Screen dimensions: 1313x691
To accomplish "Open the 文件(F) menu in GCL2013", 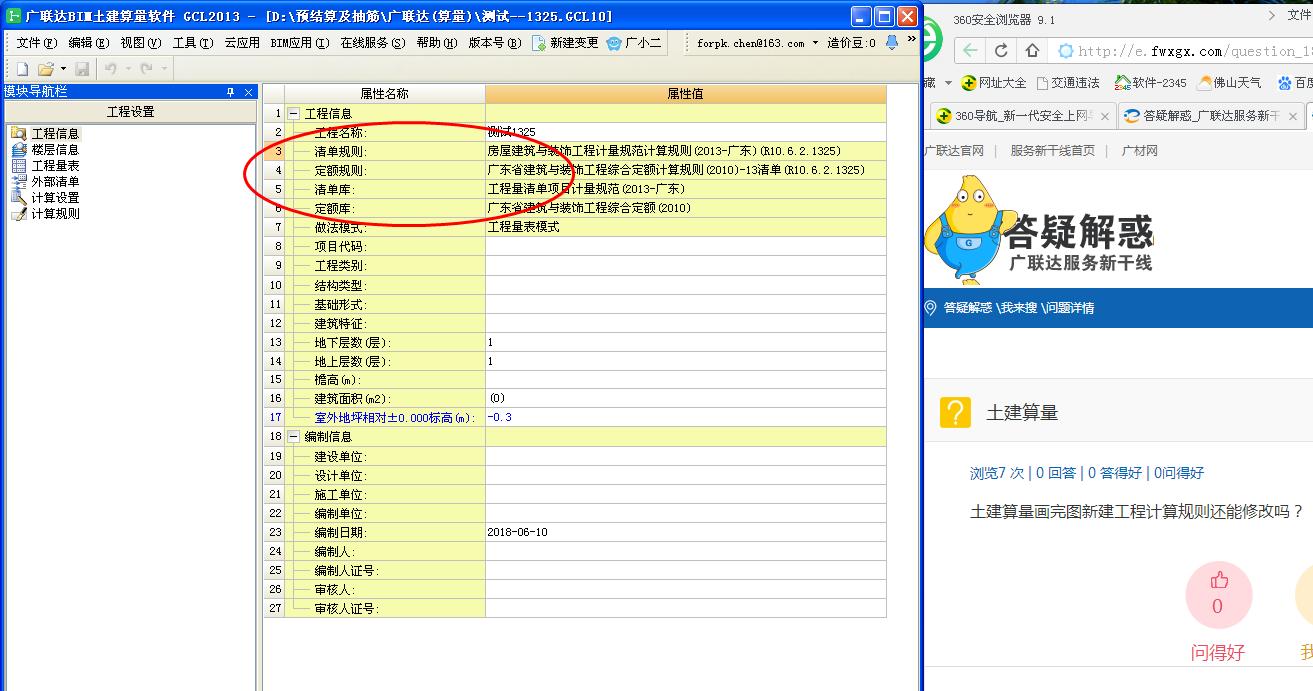I will tap(37, 43).
